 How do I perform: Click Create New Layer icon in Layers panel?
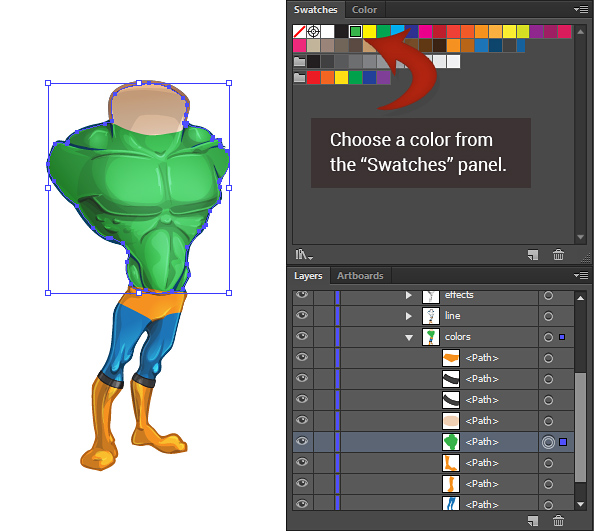click(x=533, y=521)
